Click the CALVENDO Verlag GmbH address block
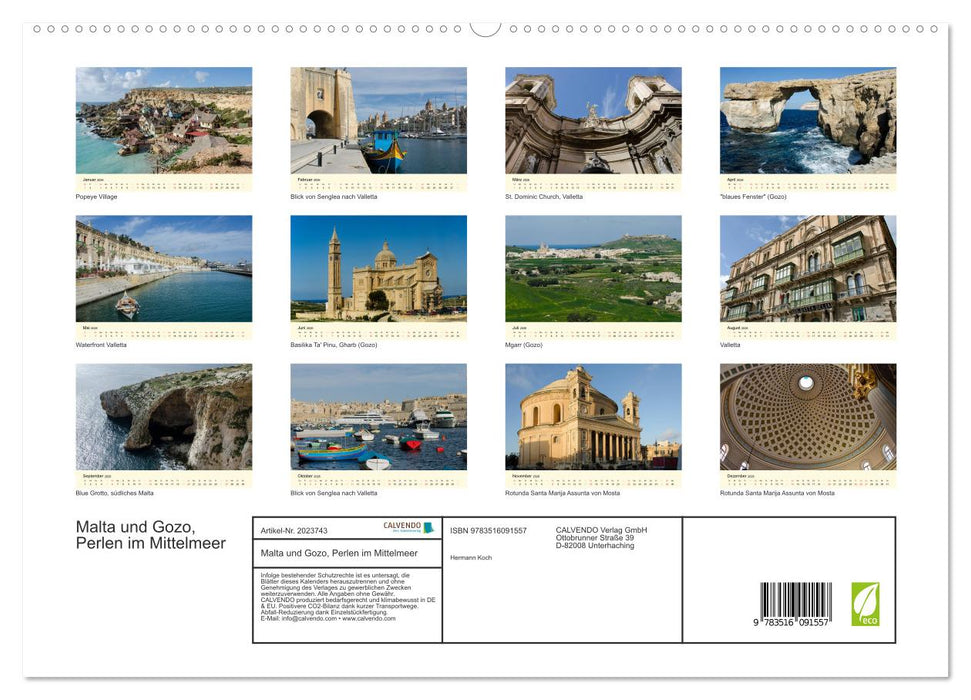This screenshot has width=971, height=700. [600, 537]
